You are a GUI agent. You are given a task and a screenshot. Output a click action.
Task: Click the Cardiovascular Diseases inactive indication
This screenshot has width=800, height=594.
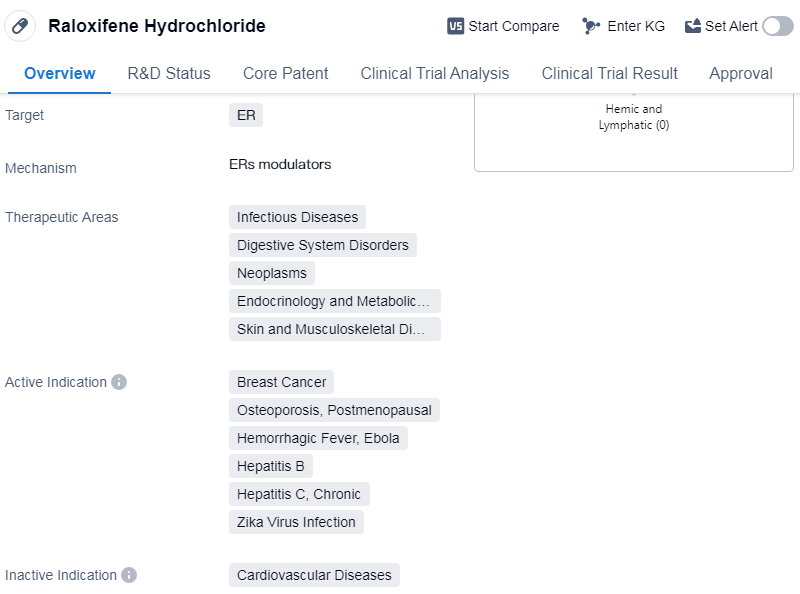click(x=314, y=575)
